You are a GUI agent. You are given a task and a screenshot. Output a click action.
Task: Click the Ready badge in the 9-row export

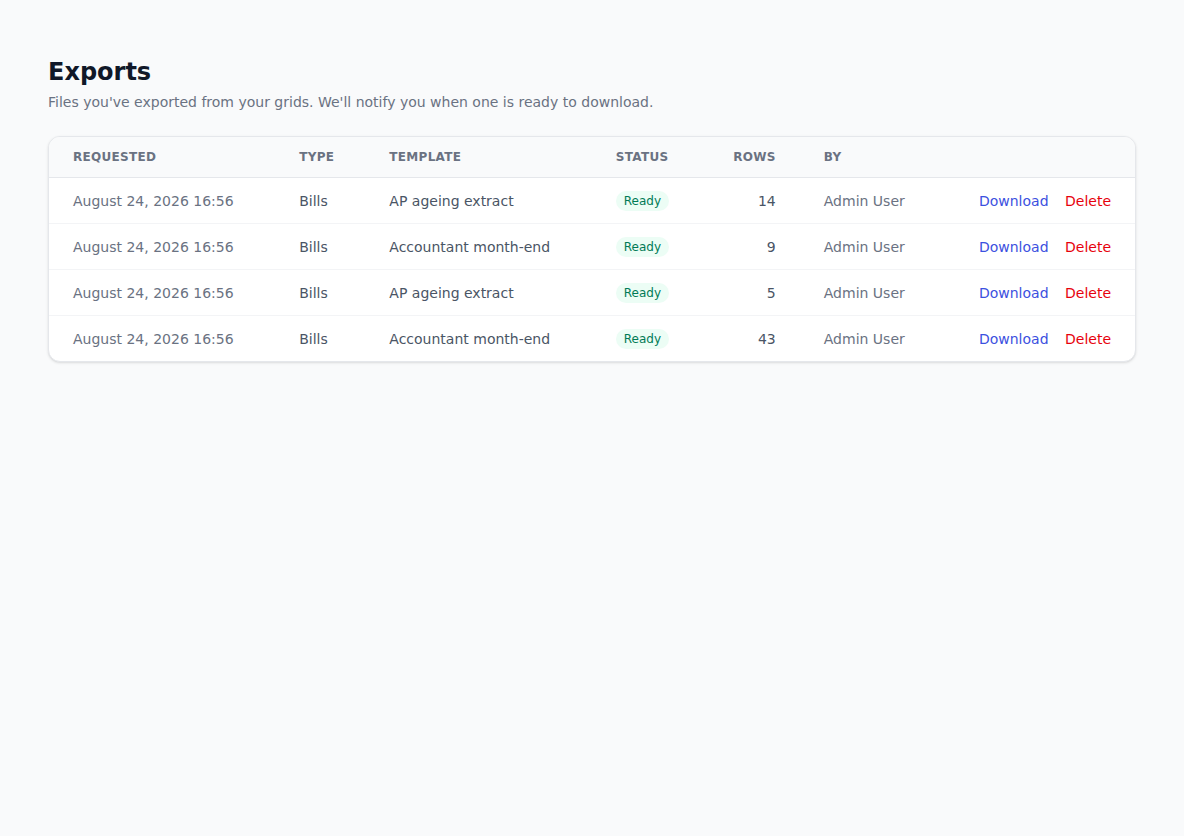coord(642,247)
